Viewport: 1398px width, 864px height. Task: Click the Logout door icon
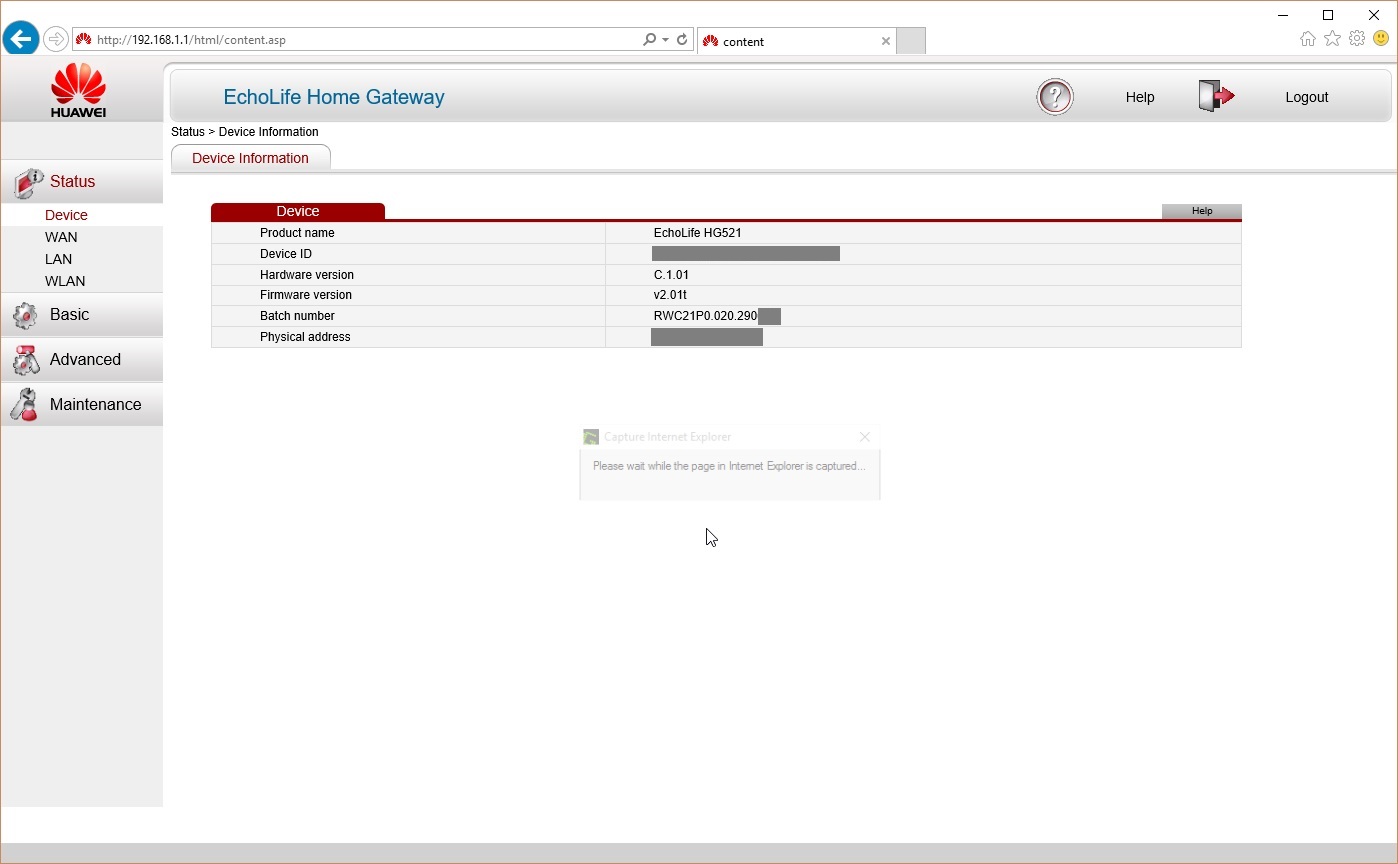click(x=1216, y=96)
